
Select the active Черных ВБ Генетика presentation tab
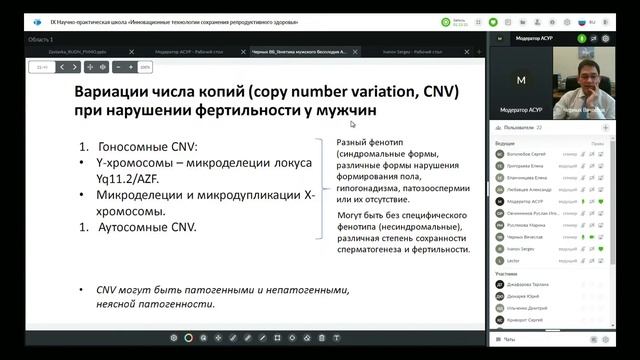click(299, 52)
